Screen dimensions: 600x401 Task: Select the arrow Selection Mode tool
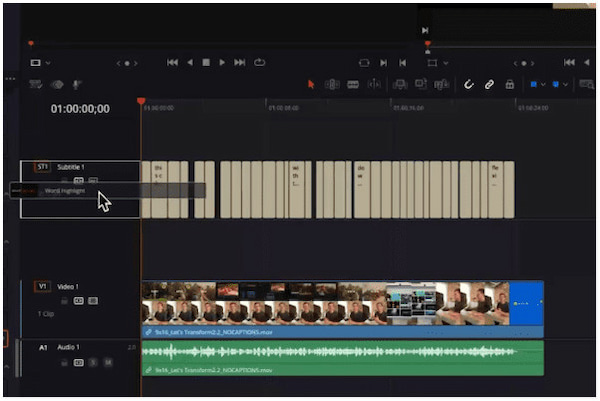pyautogui.click(x=311, y=85)
